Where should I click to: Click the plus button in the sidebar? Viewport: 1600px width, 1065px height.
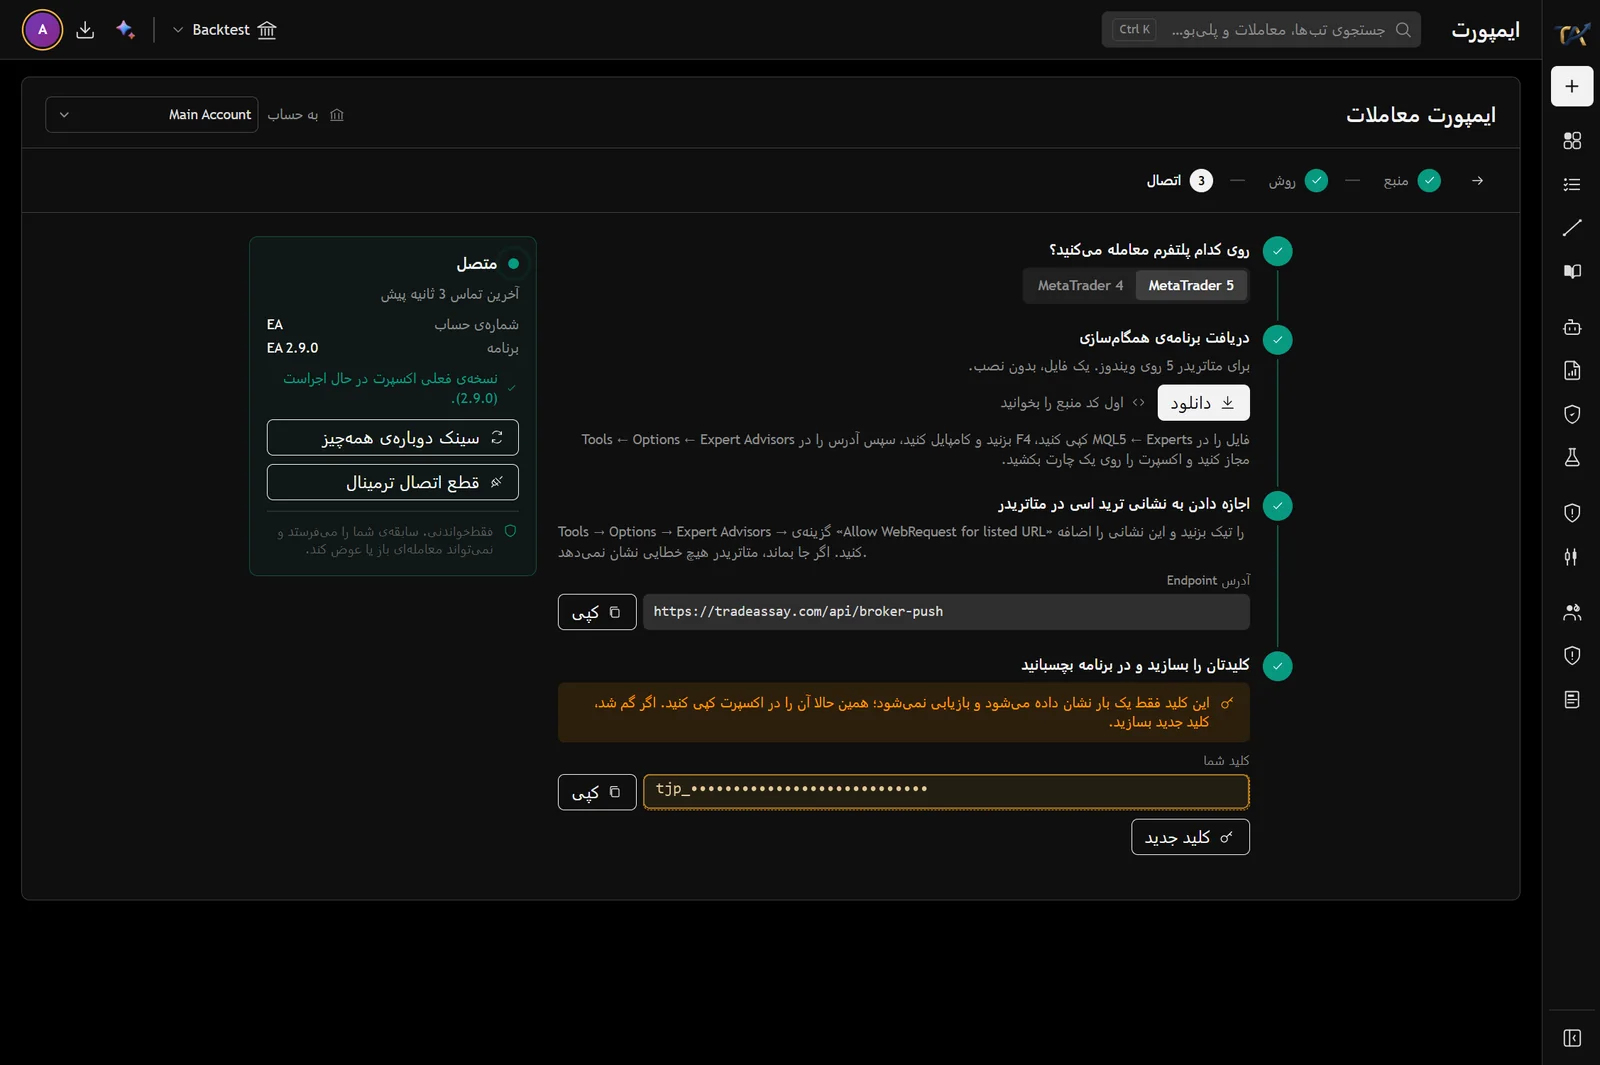tap(1572, 86)
